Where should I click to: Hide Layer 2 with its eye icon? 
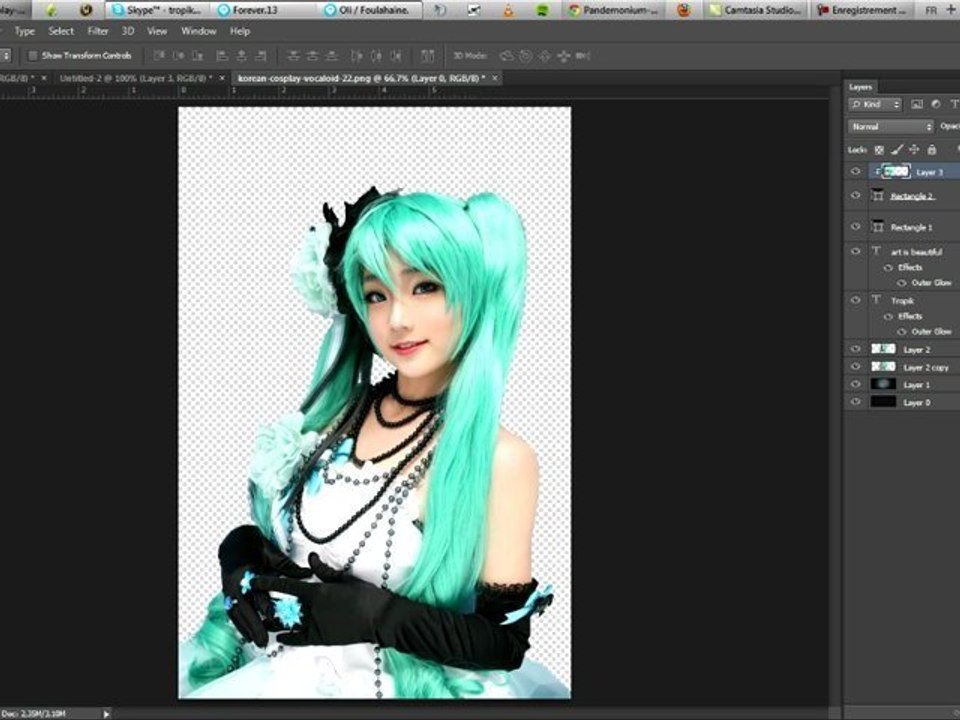855,349
